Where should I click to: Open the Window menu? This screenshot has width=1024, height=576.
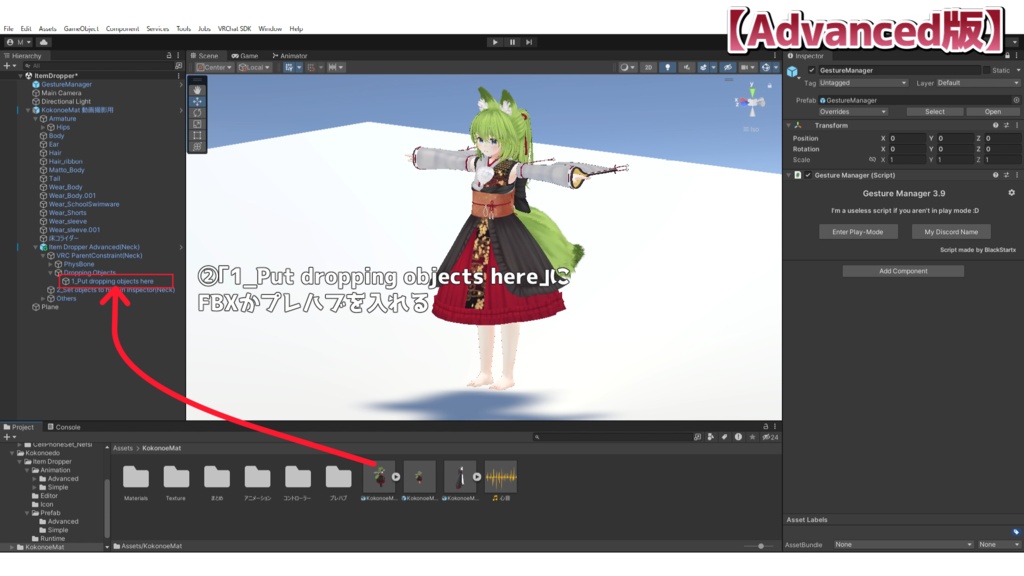point(270,29)
